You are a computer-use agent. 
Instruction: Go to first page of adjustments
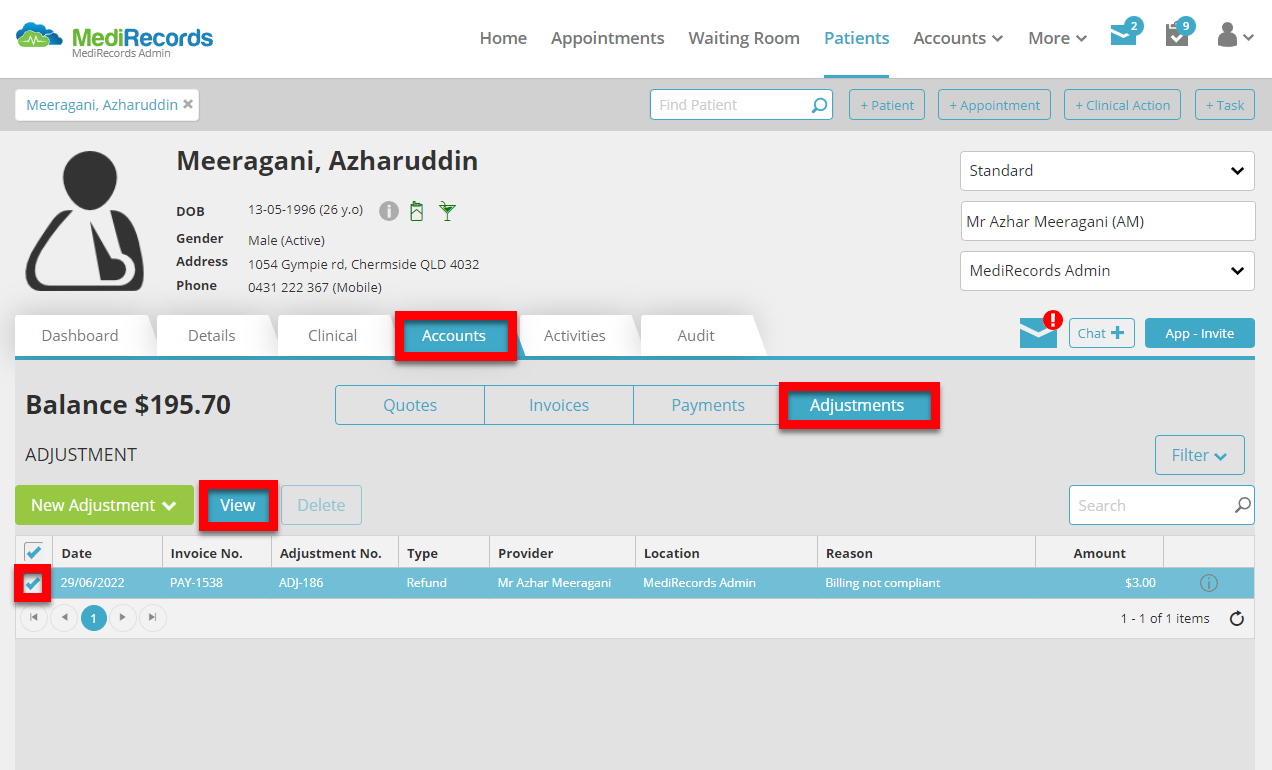[35, 618]
